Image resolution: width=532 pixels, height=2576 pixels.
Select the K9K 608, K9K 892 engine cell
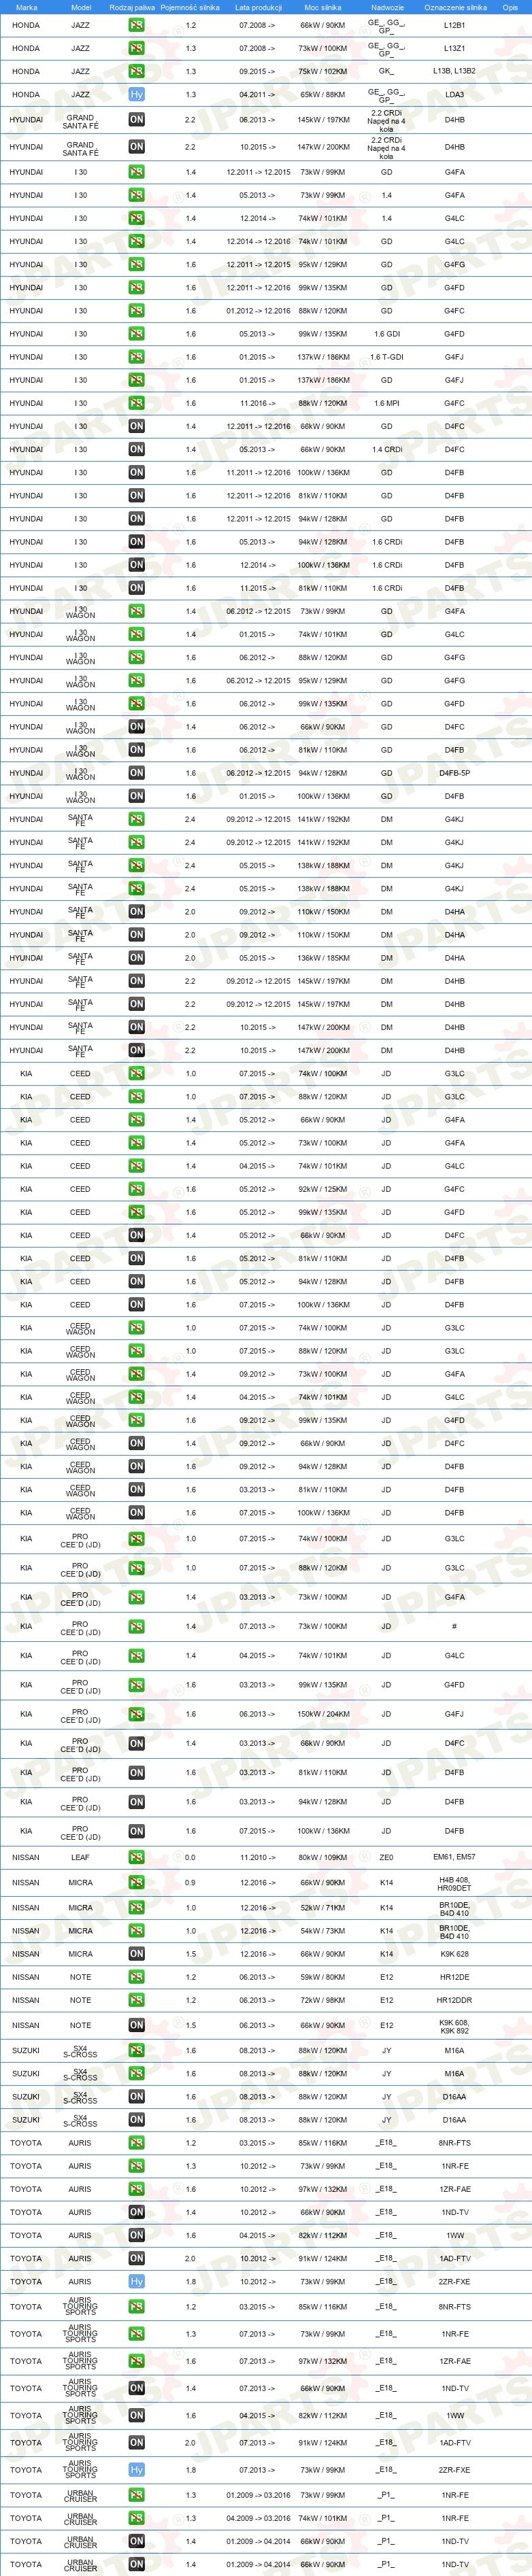tap(454, 2025)
